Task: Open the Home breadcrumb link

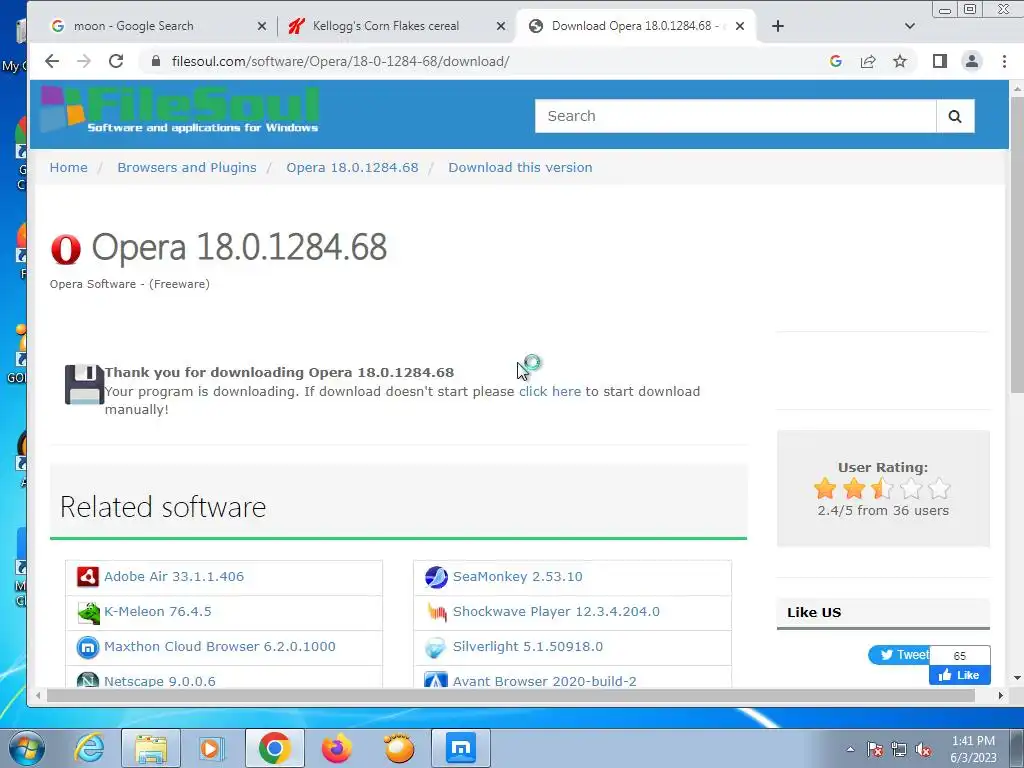Action: (69, 167)
